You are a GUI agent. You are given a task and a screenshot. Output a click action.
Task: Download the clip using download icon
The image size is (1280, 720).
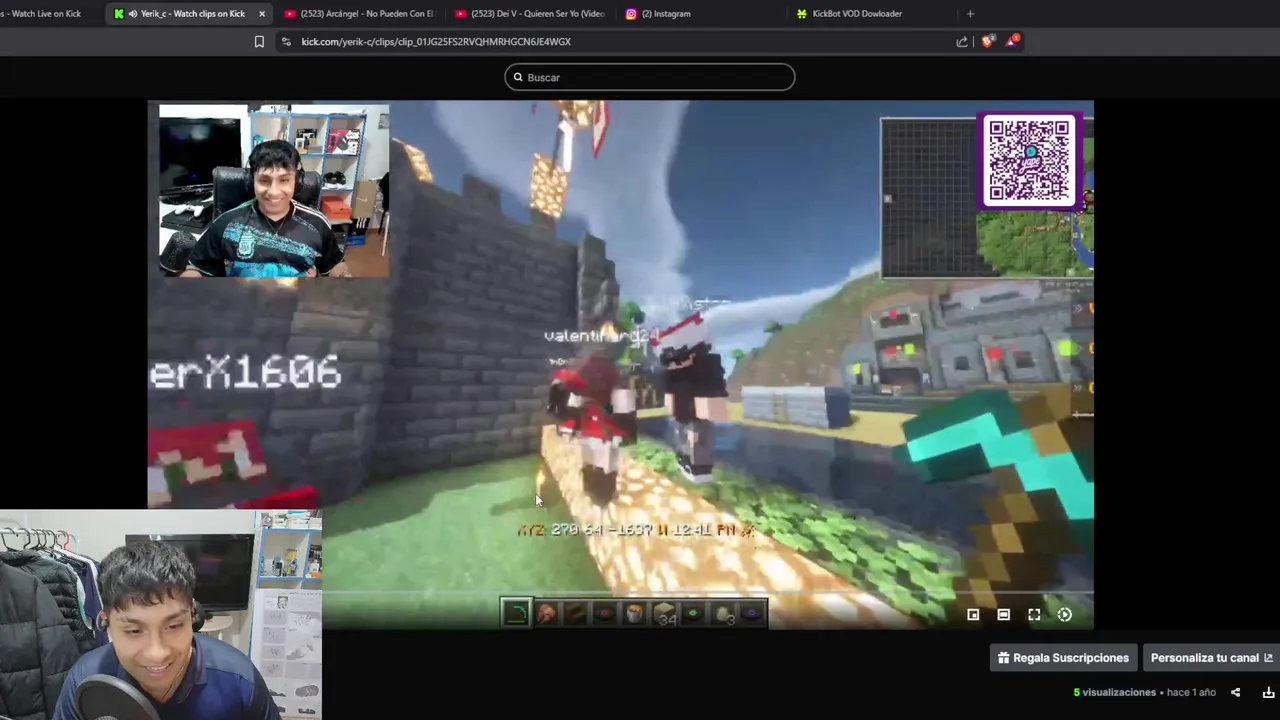point(1268,692)
